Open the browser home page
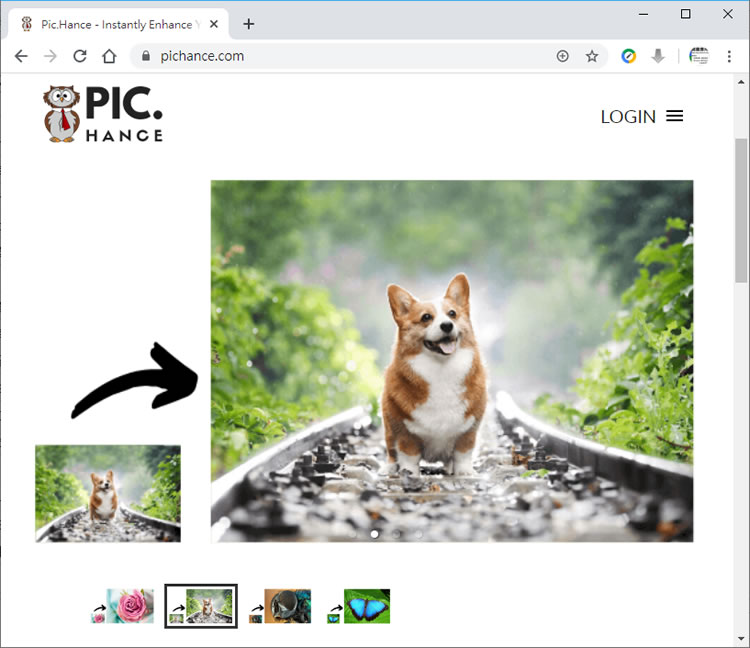Image resolution: width=750 pixels, height=648 pixels. coord(110,56)
